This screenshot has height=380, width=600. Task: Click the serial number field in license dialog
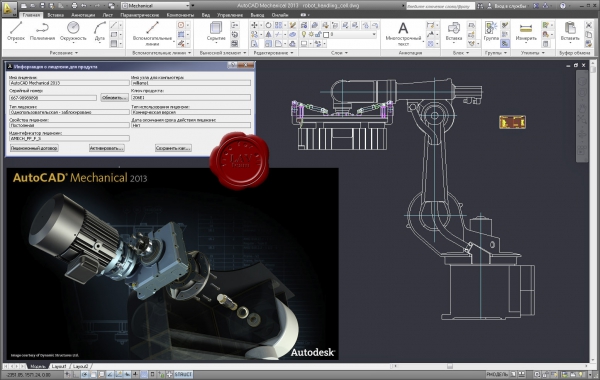(x=53, y=98)
